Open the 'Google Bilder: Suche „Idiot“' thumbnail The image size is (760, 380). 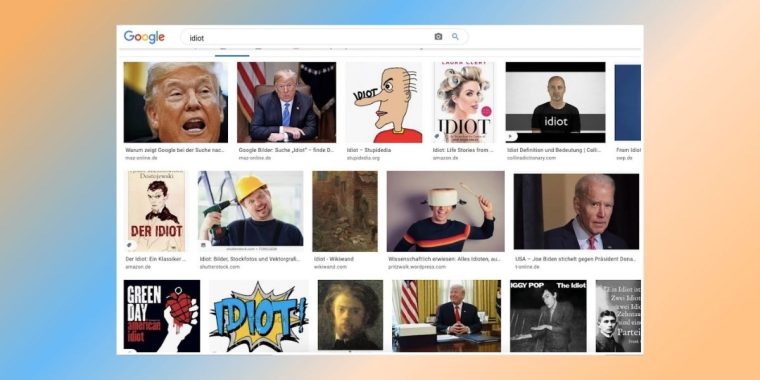[x=286, y=102]
